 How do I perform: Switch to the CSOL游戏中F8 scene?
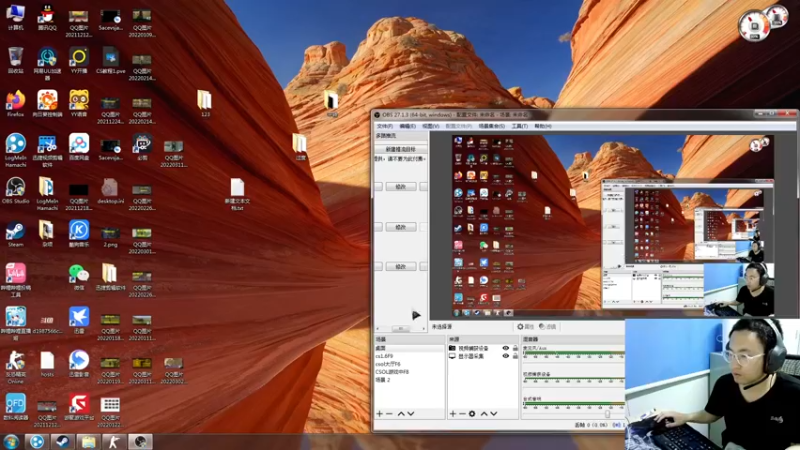[x=409, y=372]
